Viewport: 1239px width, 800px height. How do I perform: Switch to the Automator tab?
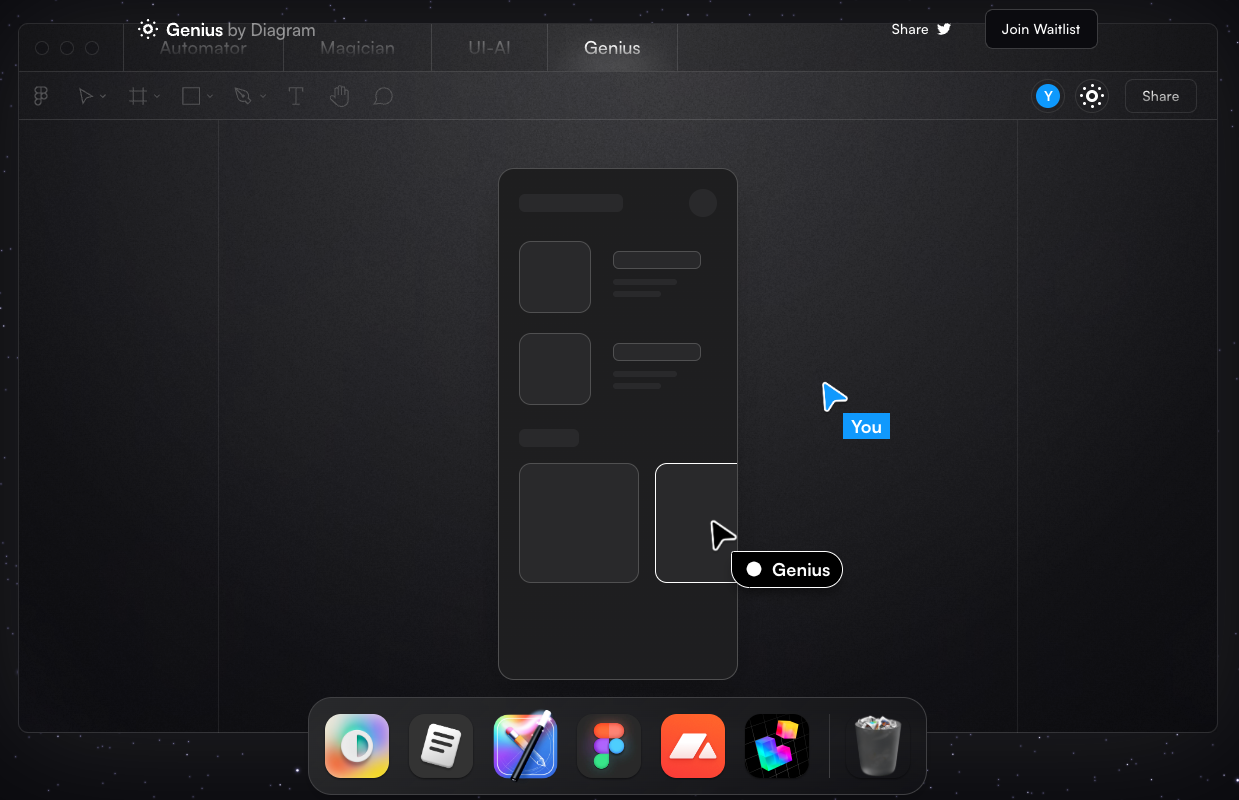[x=203, y=48]
